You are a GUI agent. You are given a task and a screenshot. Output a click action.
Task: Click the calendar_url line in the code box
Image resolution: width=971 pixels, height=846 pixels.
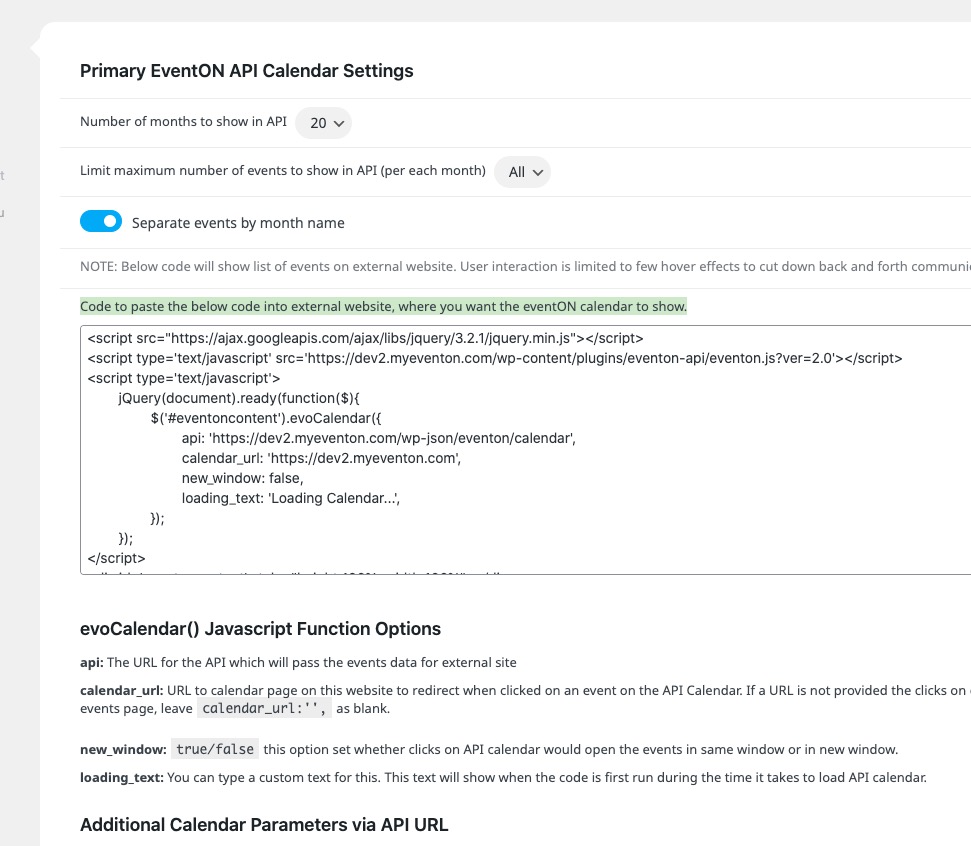click(x=321, y=458)
